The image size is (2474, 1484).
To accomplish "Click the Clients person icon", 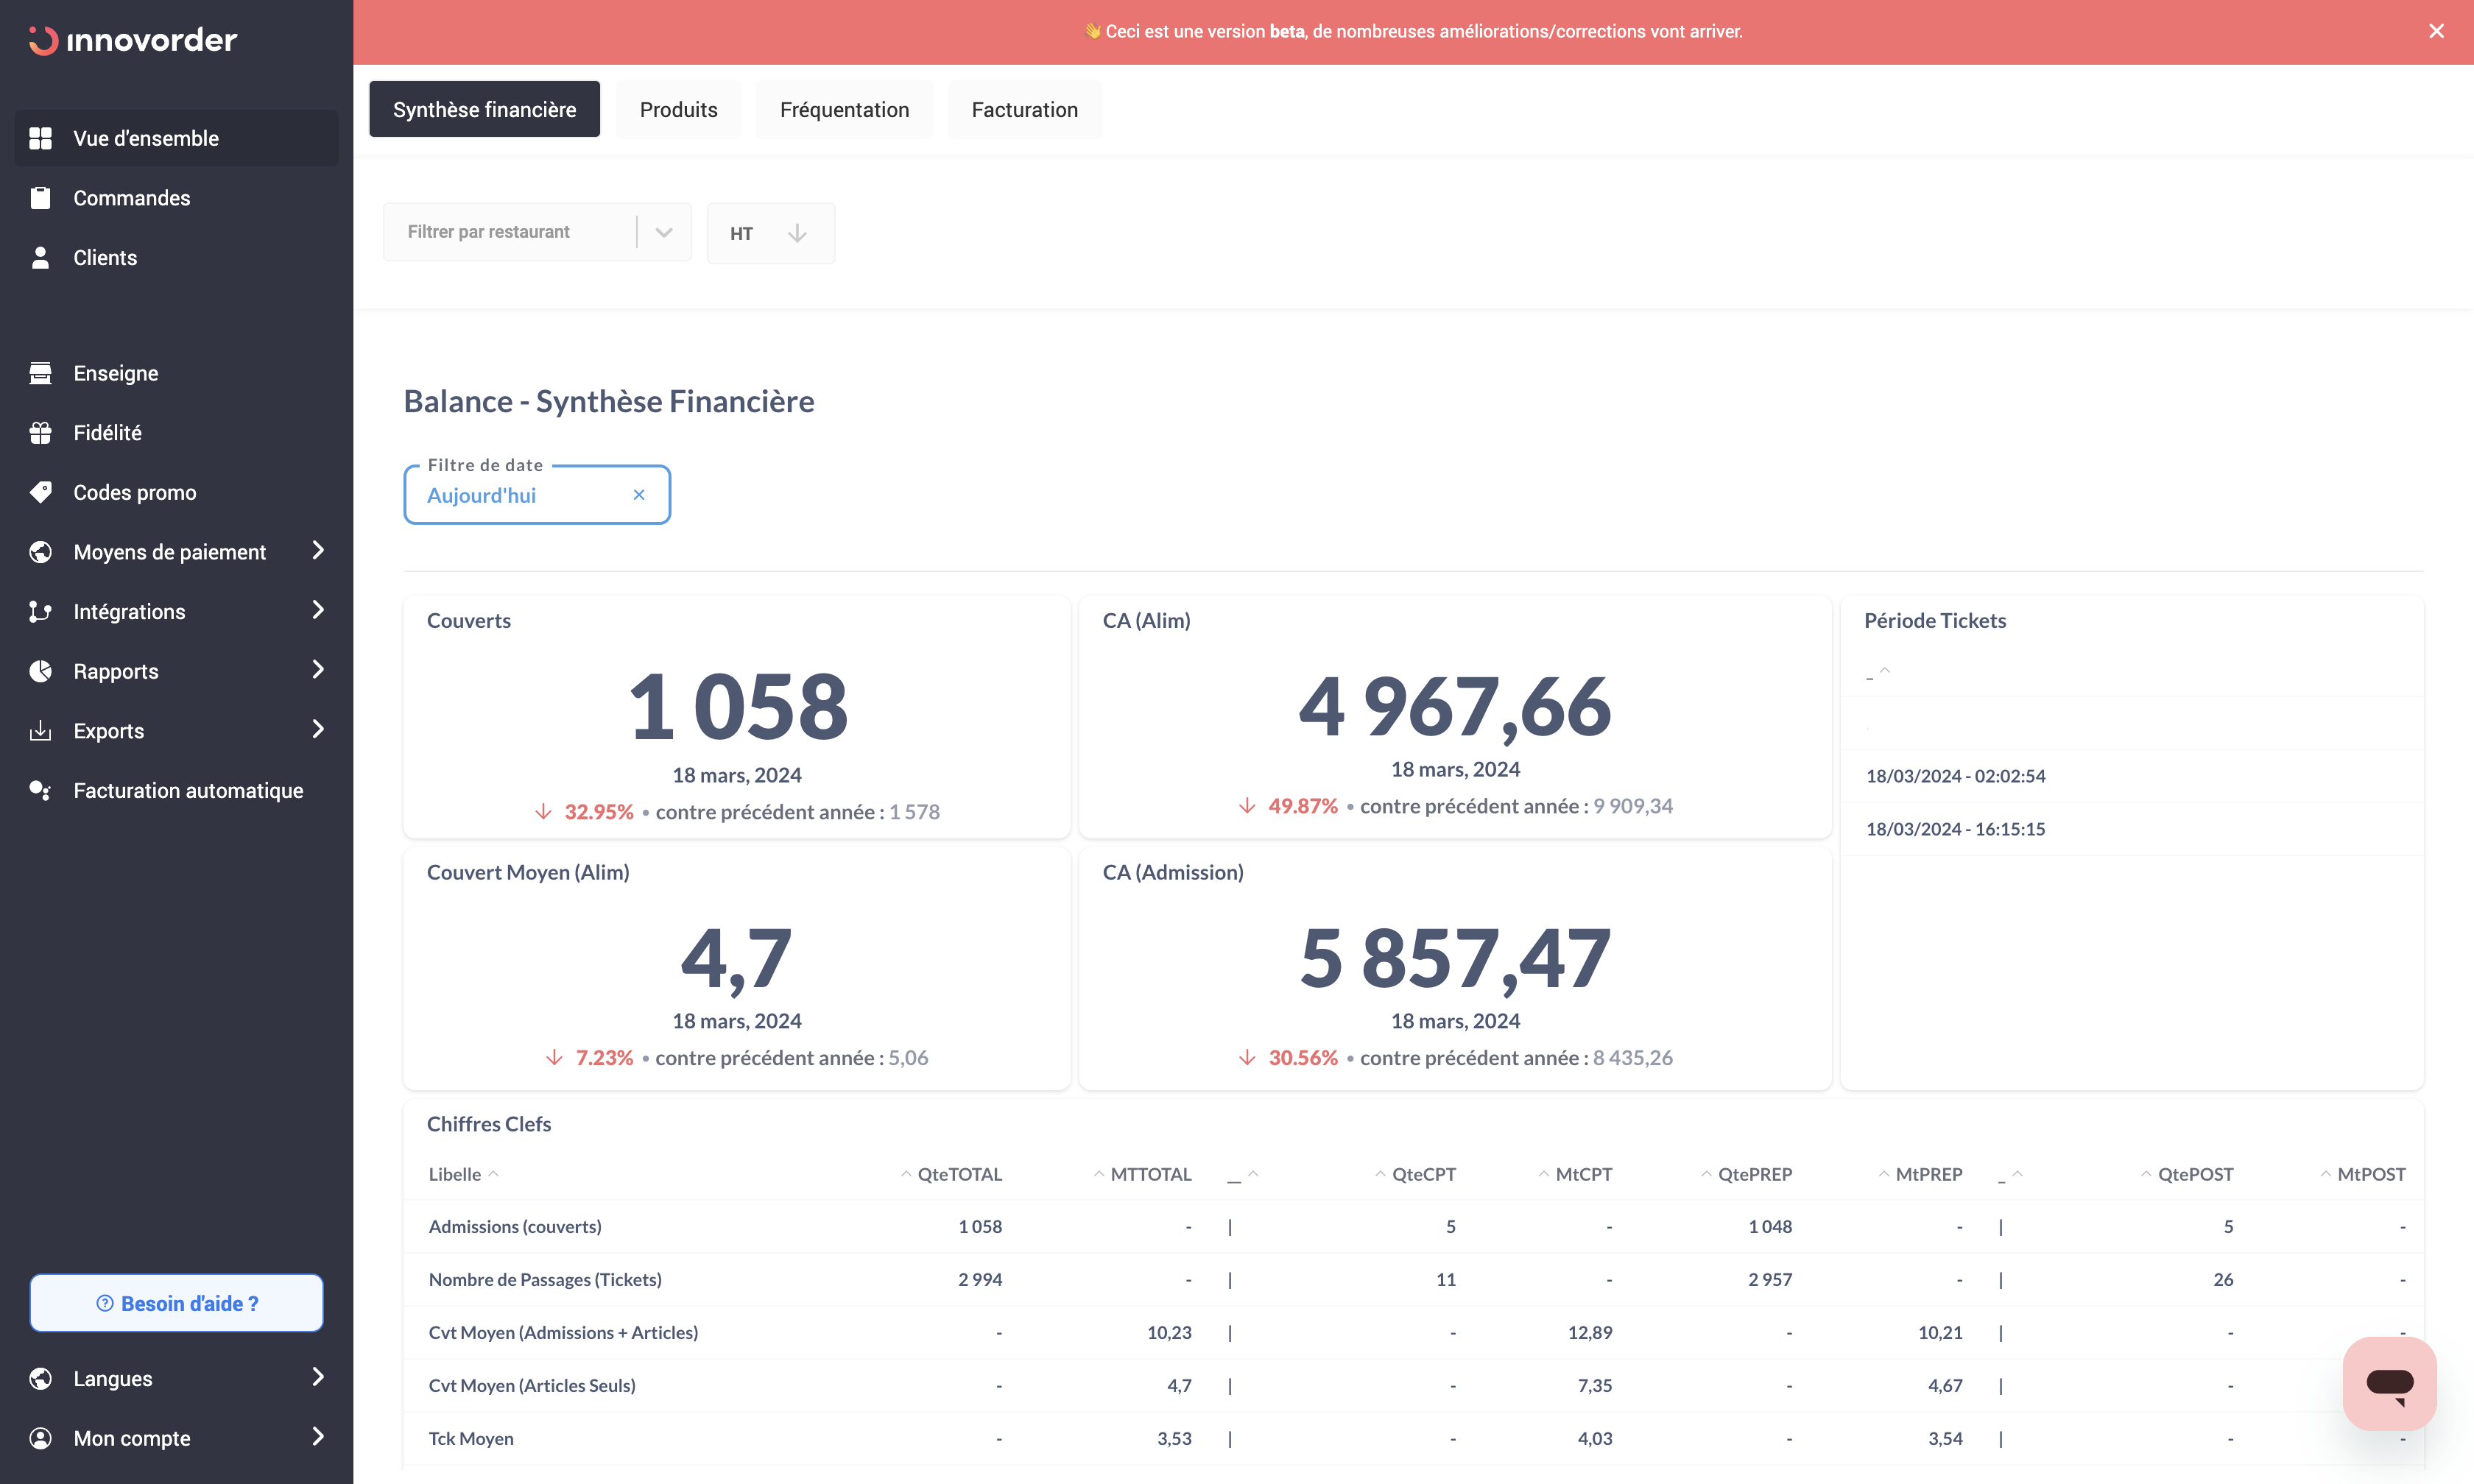I will (40, 258).
